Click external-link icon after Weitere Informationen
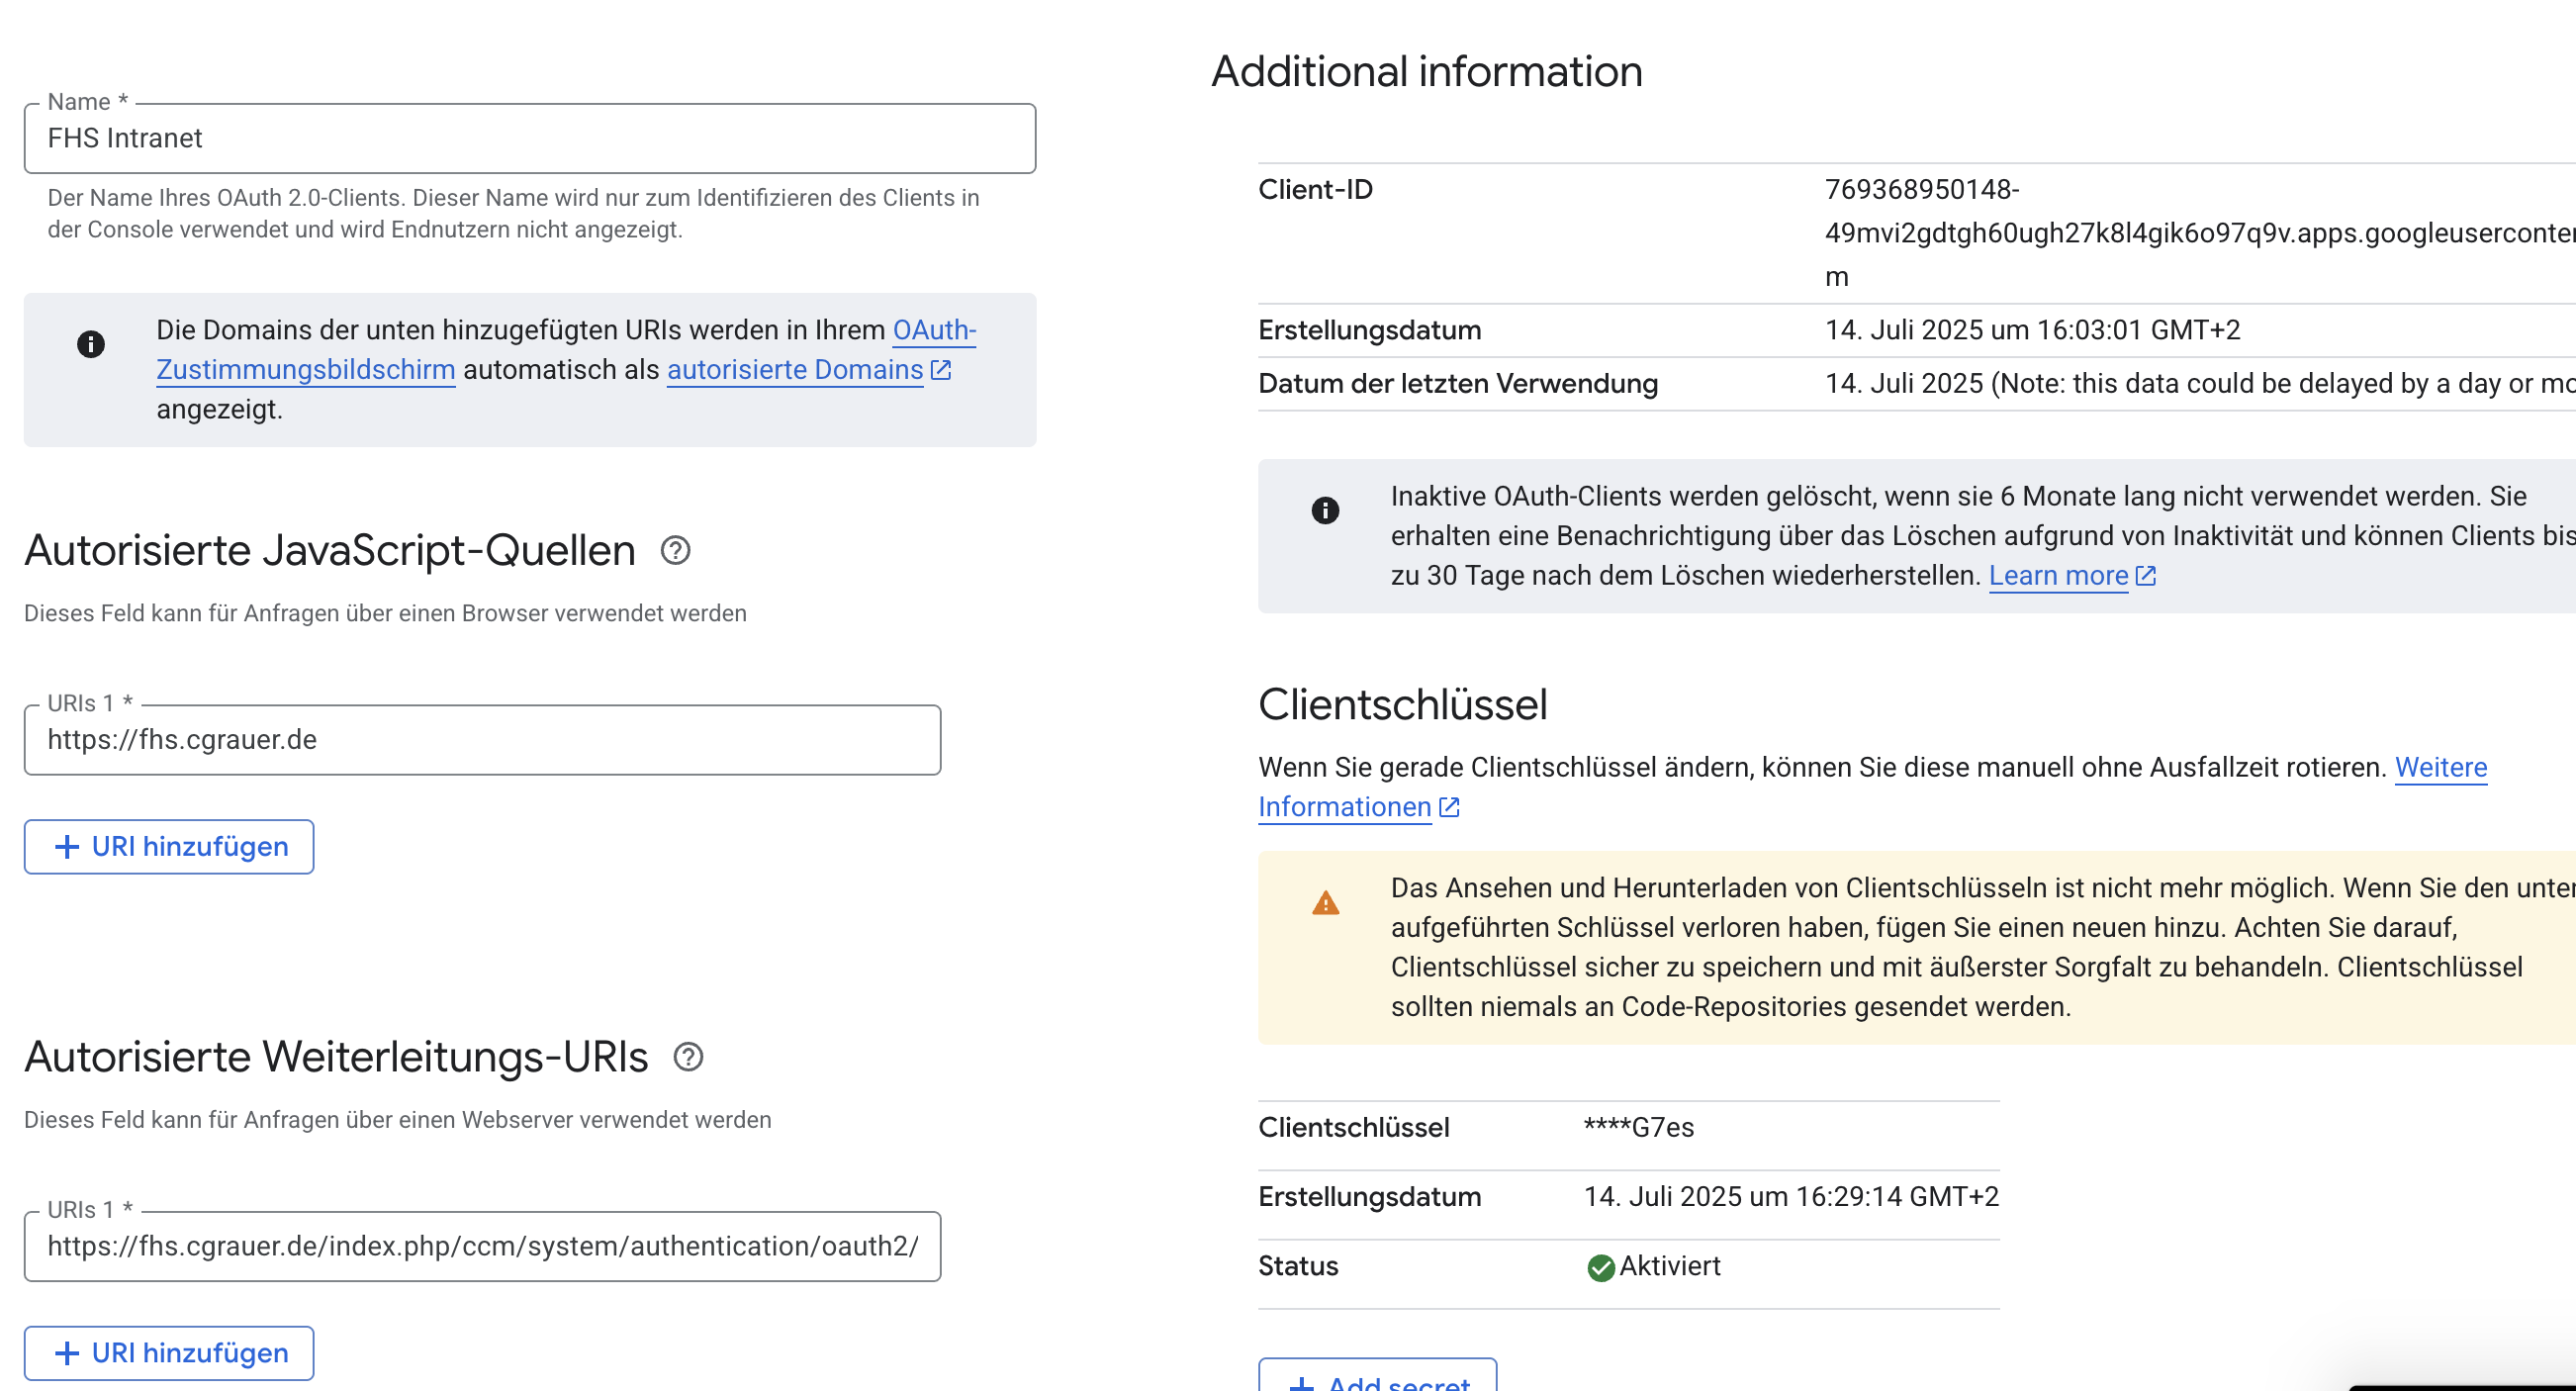 (1449, 807)
